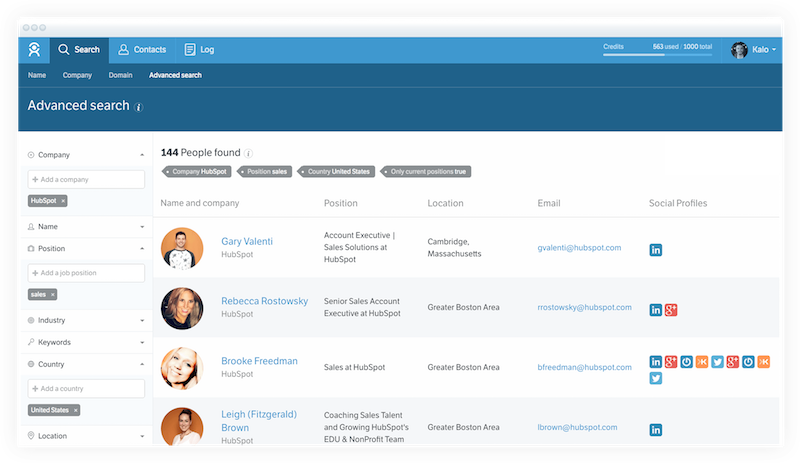
Task: Open Rebecca Rostowsky's profile link
Action: pos(264,301)
